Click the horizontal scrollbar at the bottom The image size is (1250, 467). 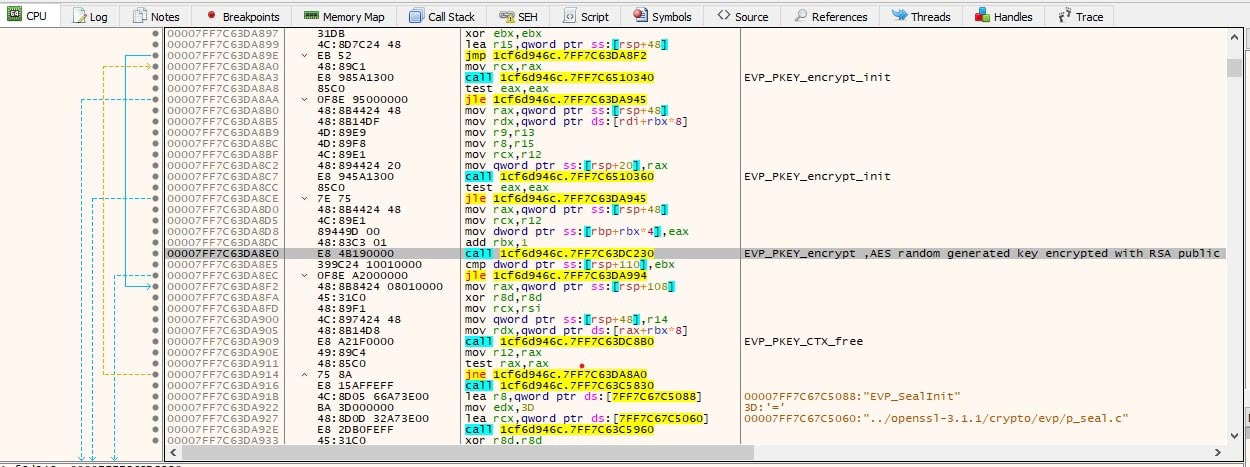click(700, 454)
